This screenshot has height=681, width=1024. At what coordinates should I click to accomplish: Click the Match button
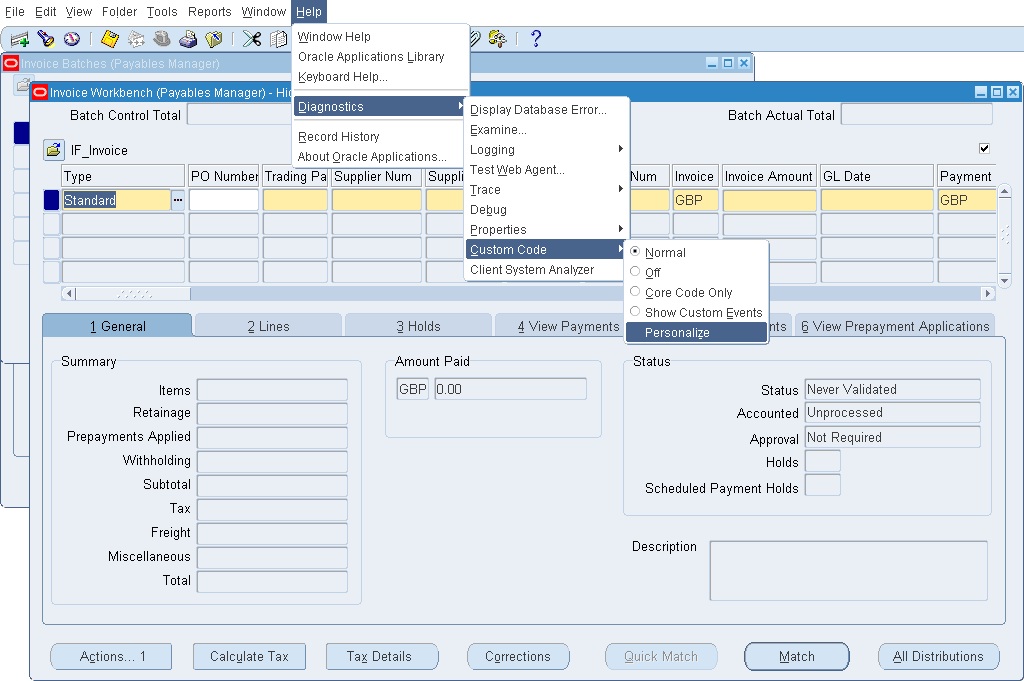(x=797, y=656)
